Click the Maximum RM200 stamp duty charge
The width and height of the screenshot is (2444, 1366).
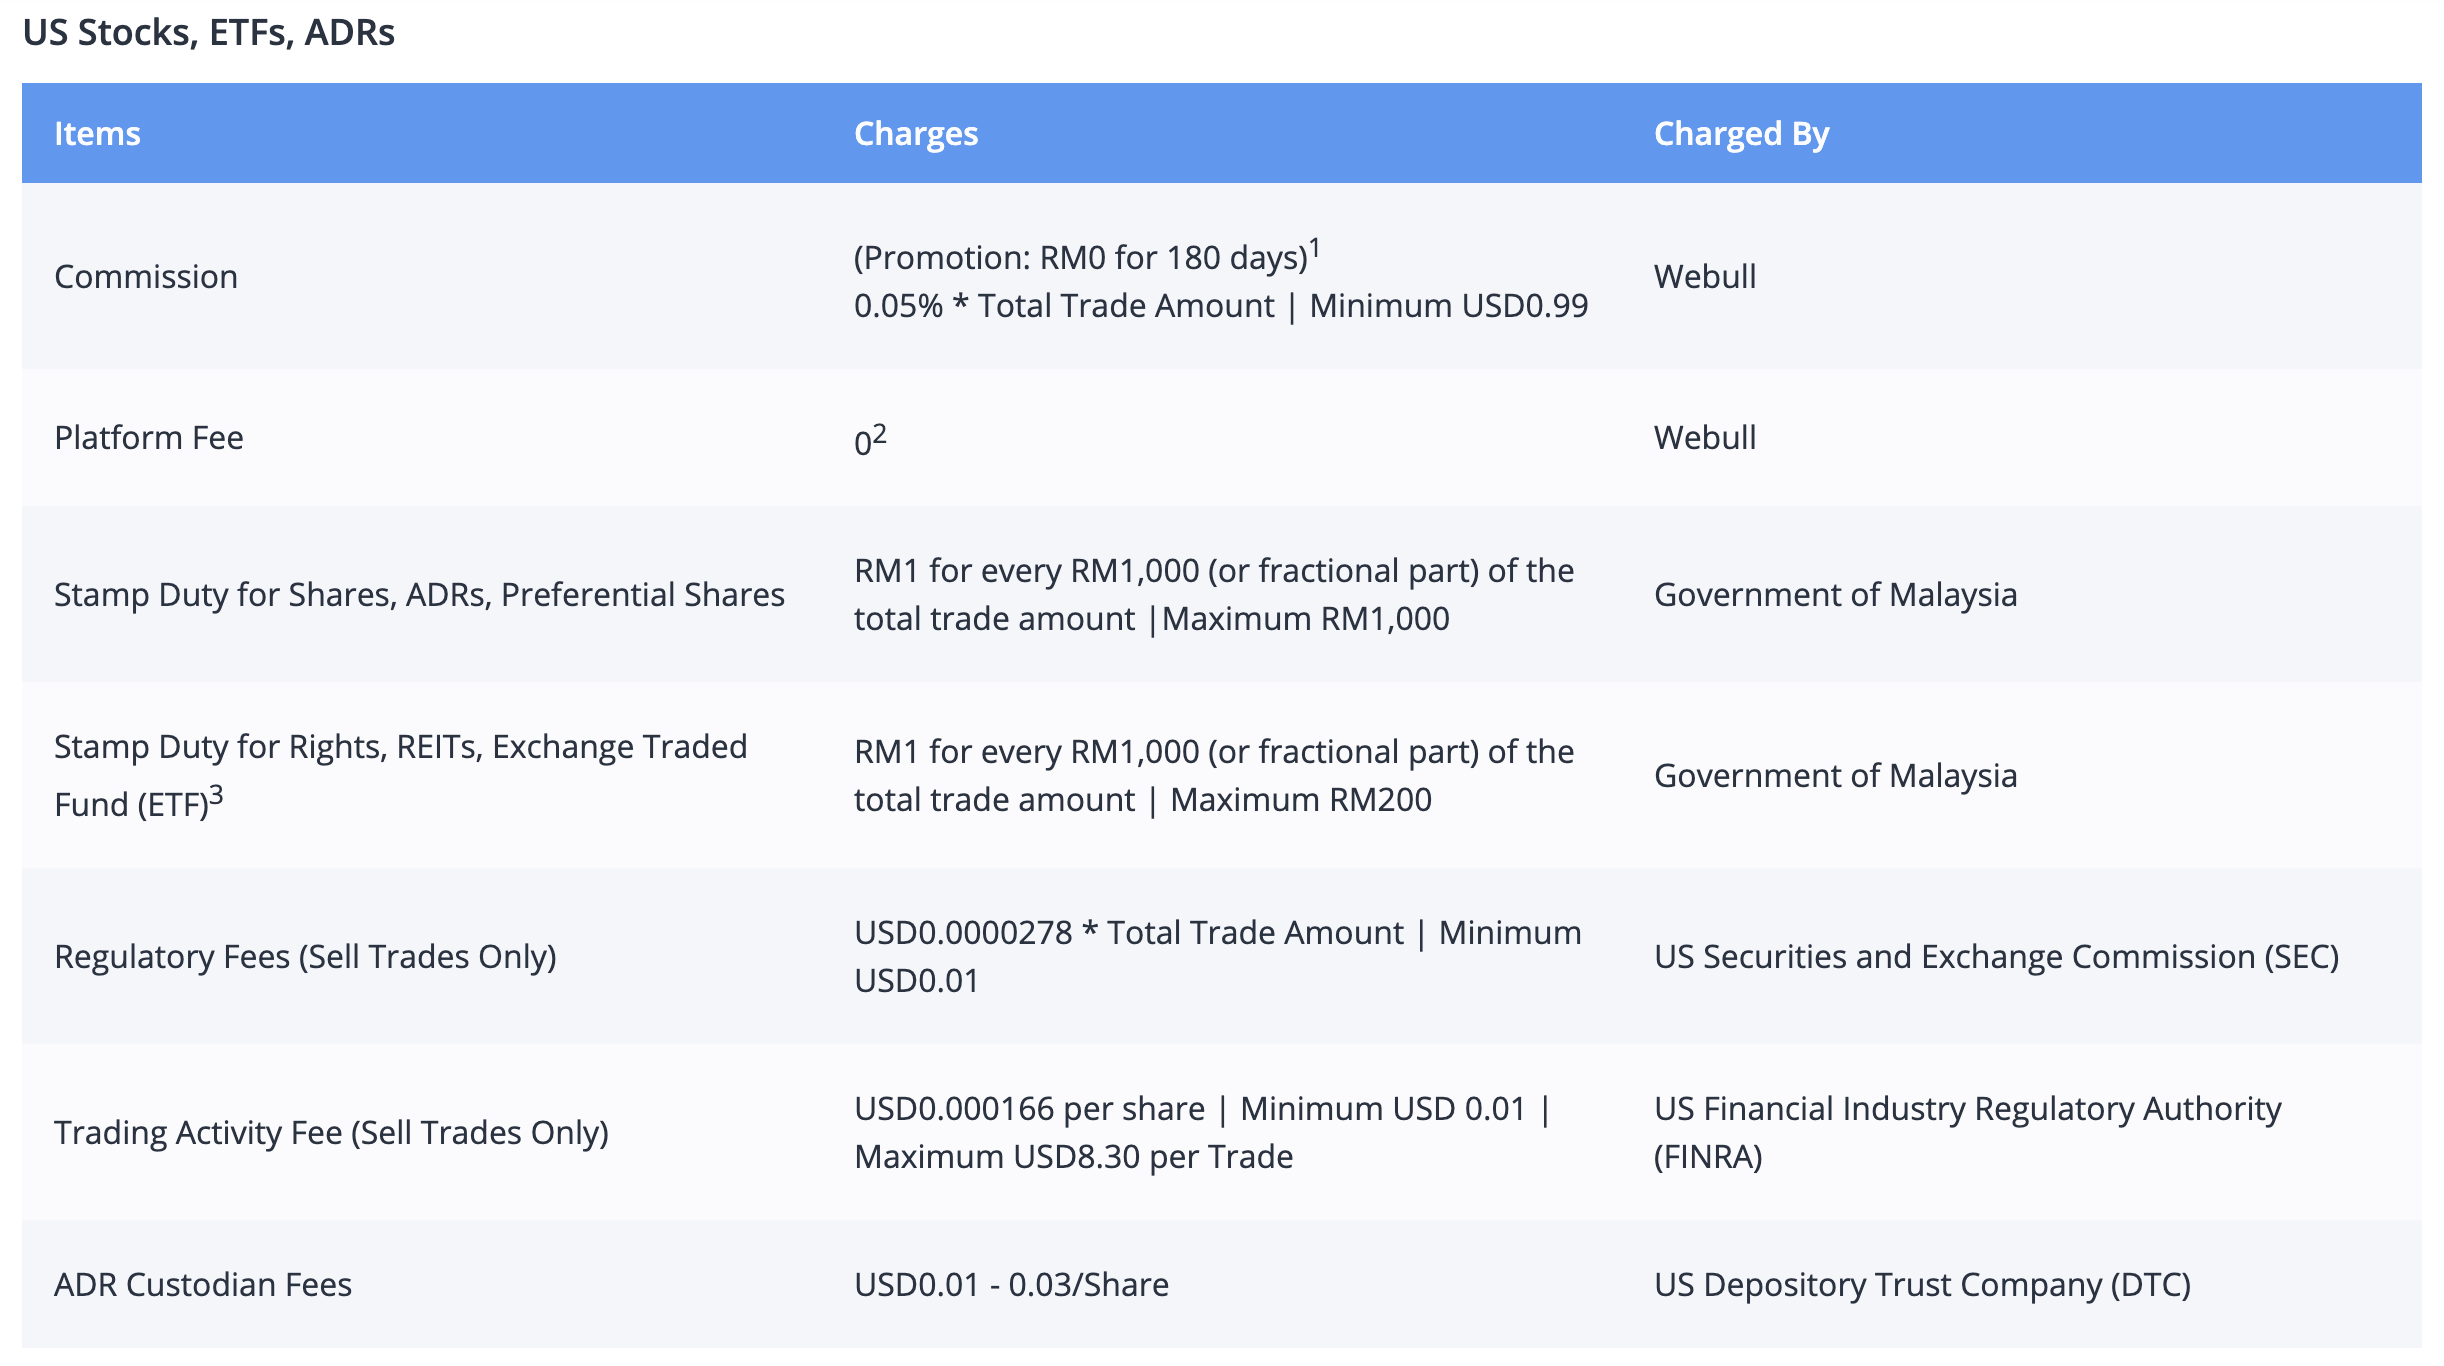coord(1300,800)
